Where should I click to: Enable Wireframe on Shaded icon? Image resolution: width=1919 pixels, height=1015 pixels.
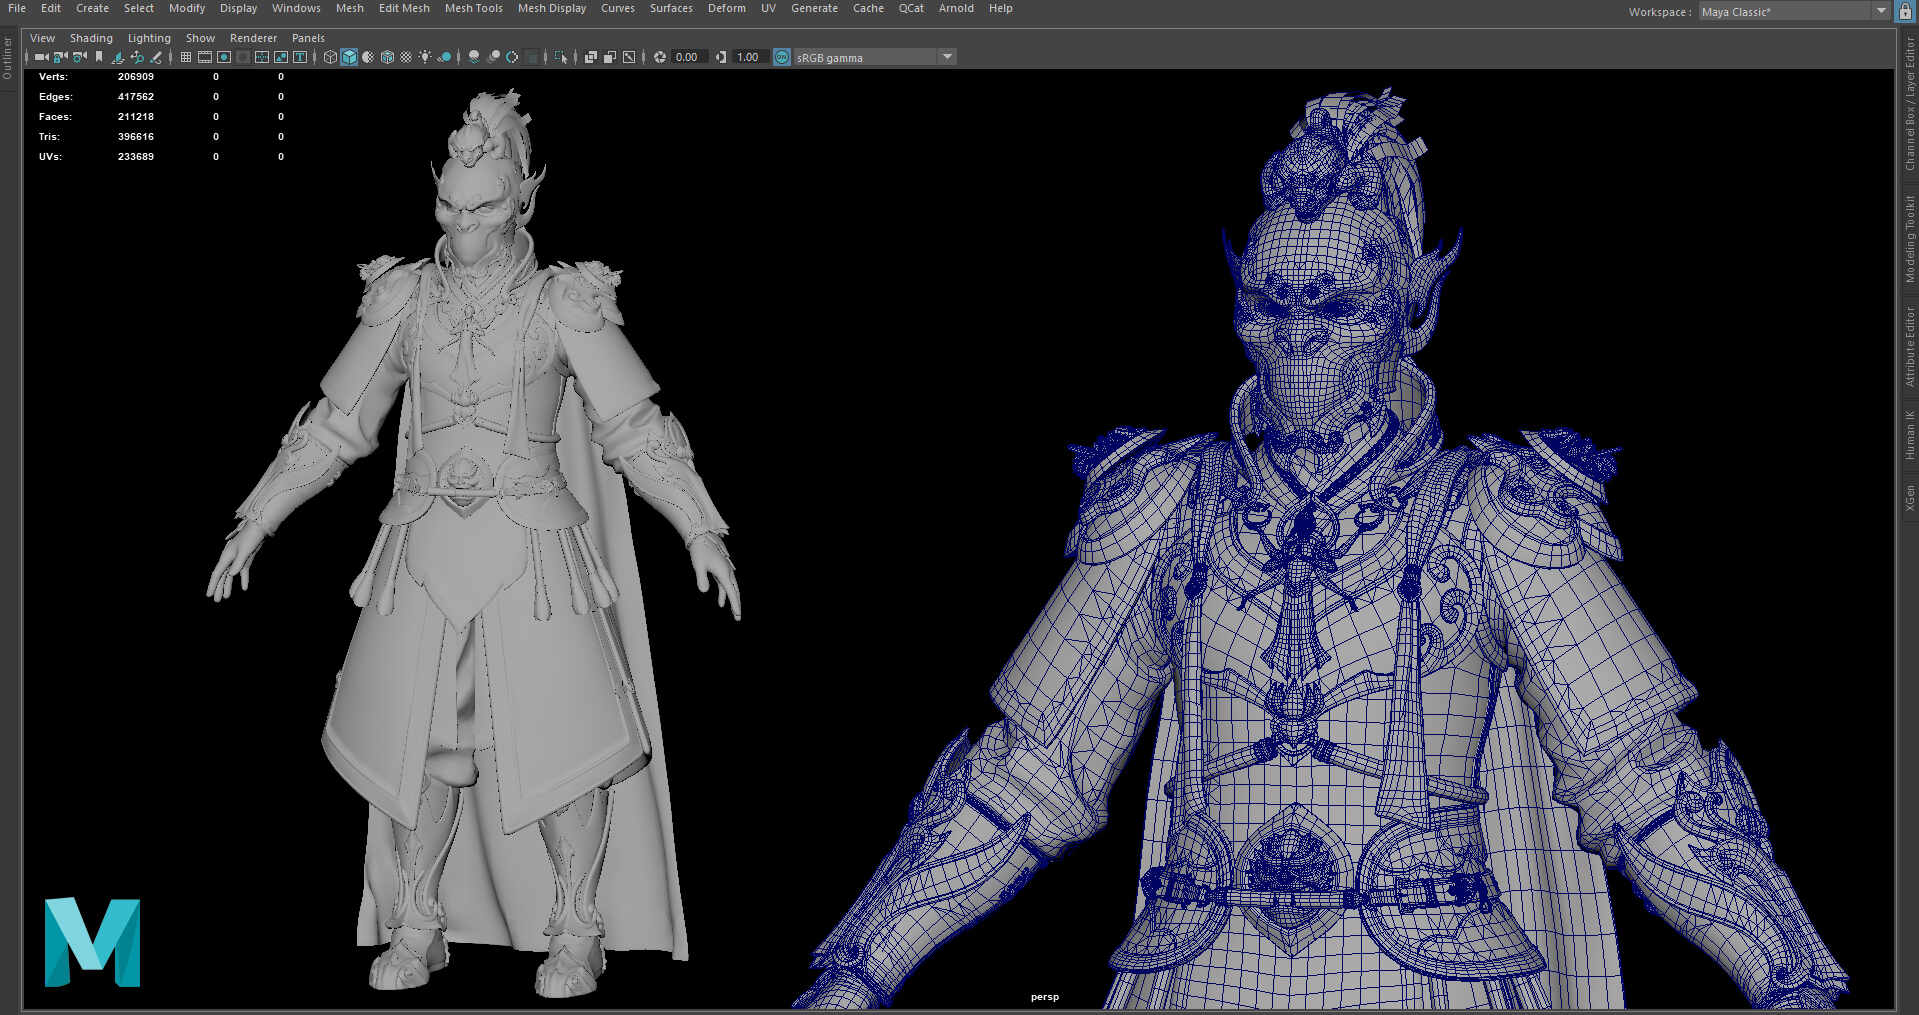387,57
